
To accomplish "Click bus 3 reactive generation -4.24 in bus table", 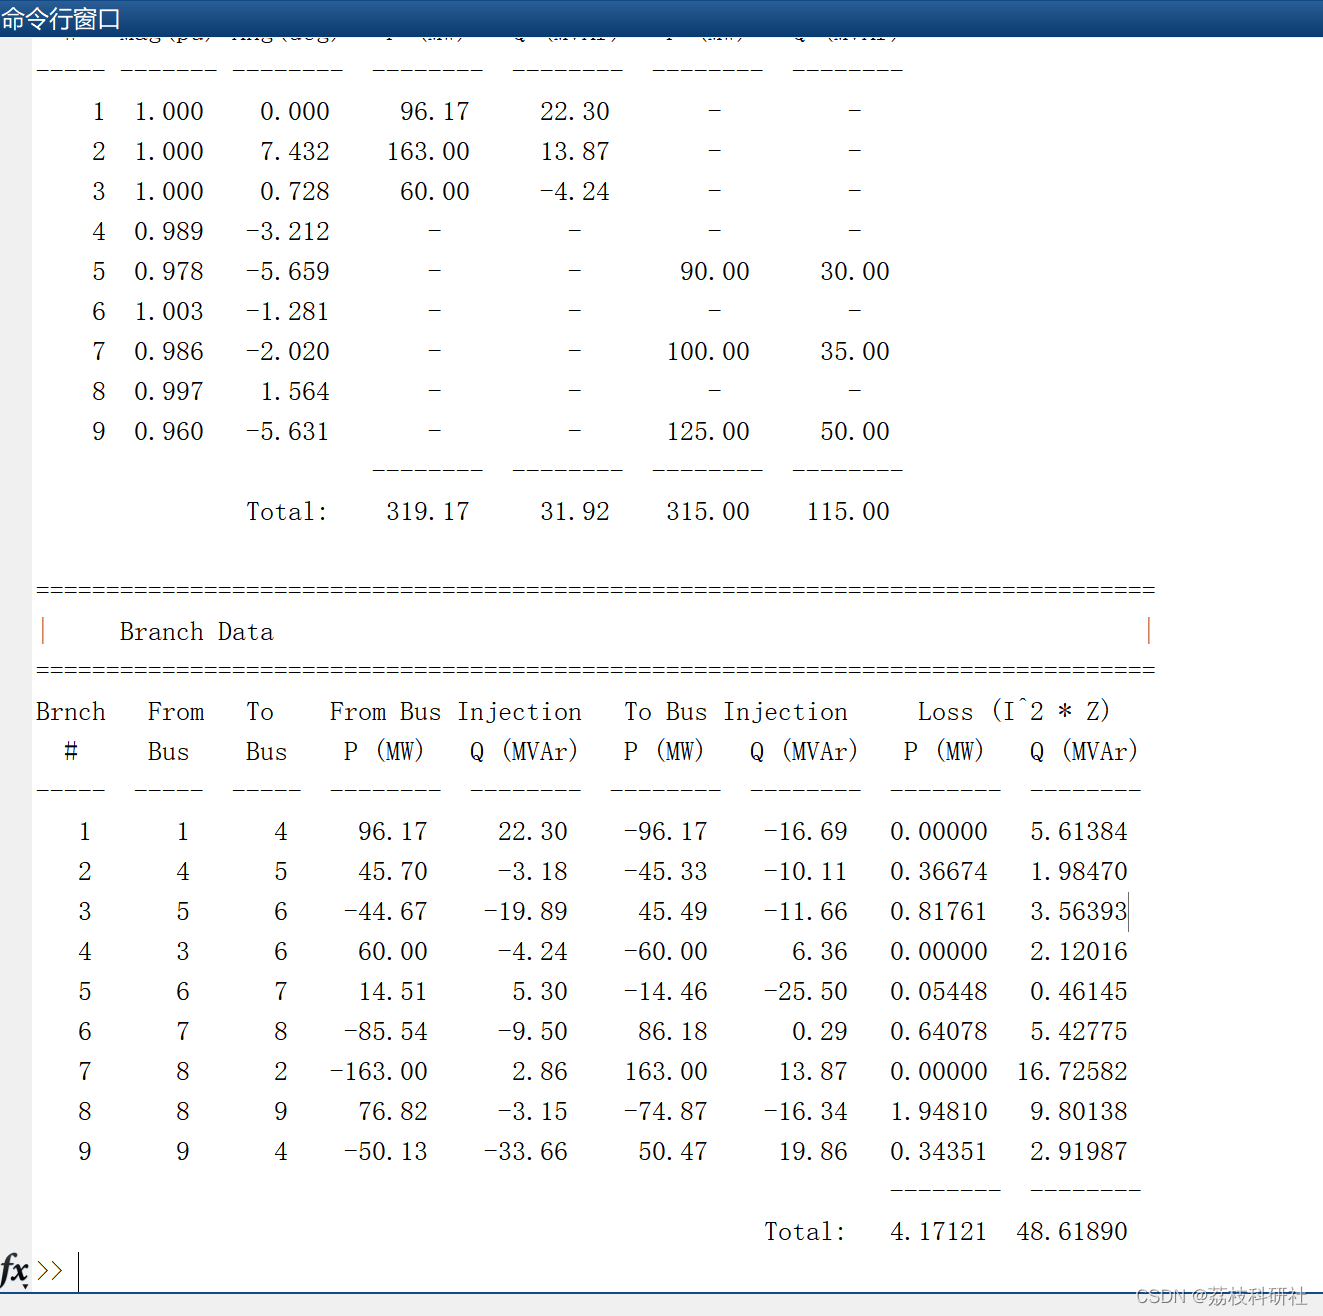I will click(x=575, y=192).
